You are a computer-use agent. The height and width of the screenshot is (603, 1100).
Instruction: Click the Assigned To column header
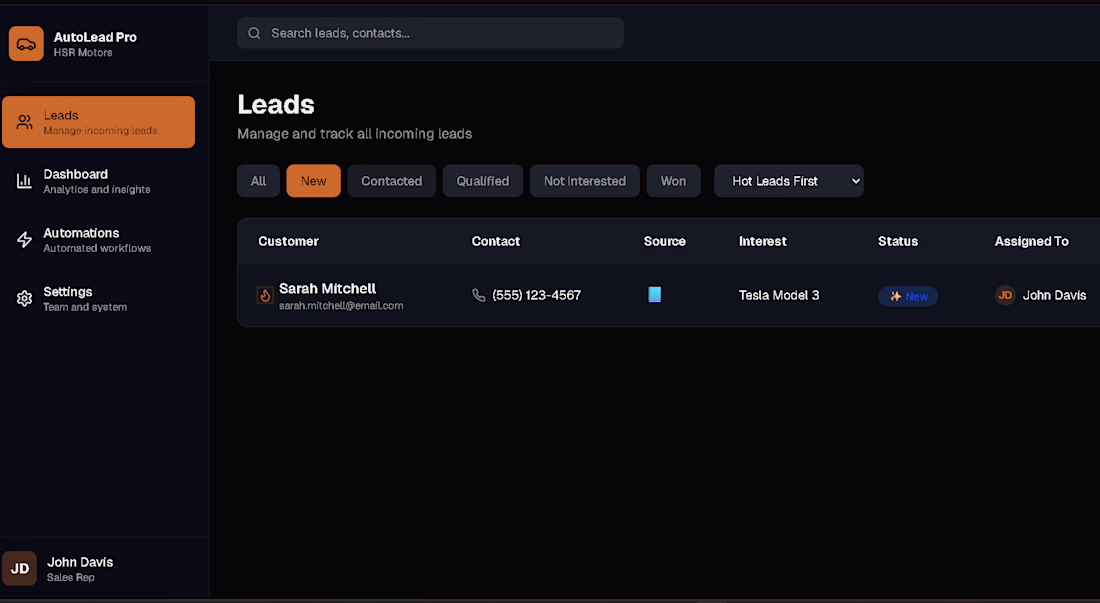click(1031, 241)
